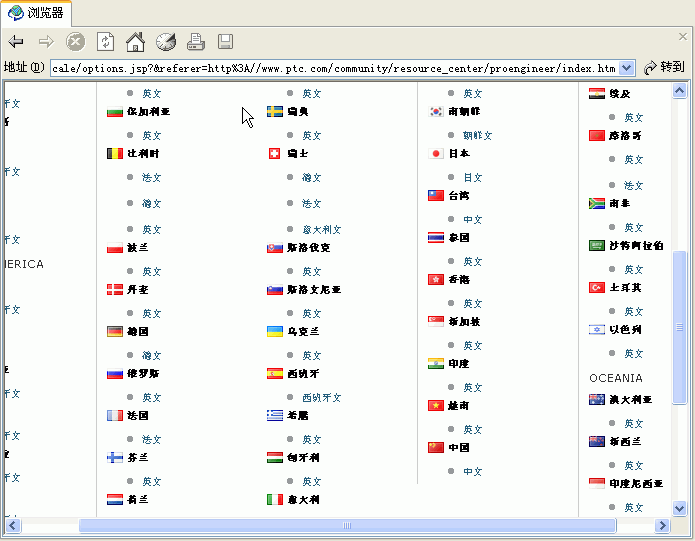
Task: Go back using the Back arrow icon
Action: coord(16,42)
